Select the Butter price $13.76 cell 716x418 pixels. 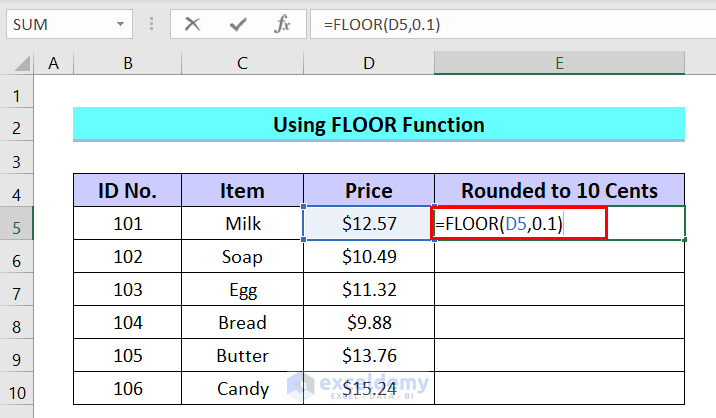pos(369,355)
